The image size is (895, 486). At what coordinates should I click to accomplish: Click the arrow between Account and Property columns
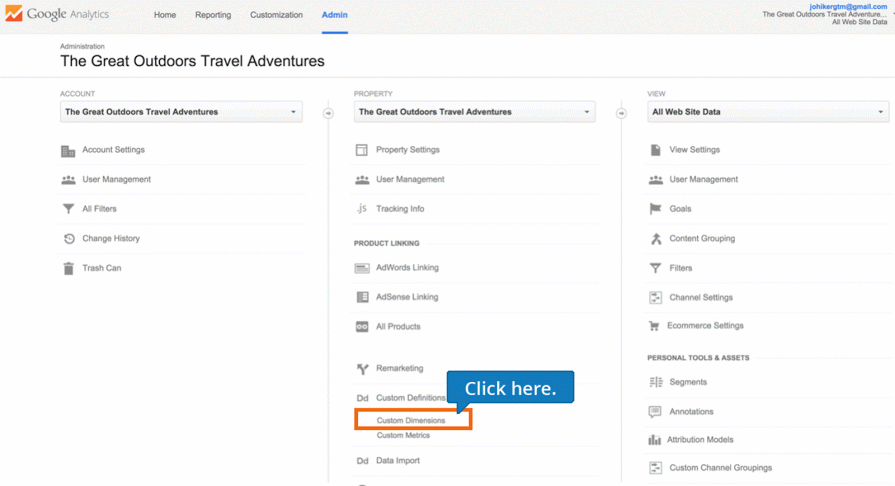328,113
